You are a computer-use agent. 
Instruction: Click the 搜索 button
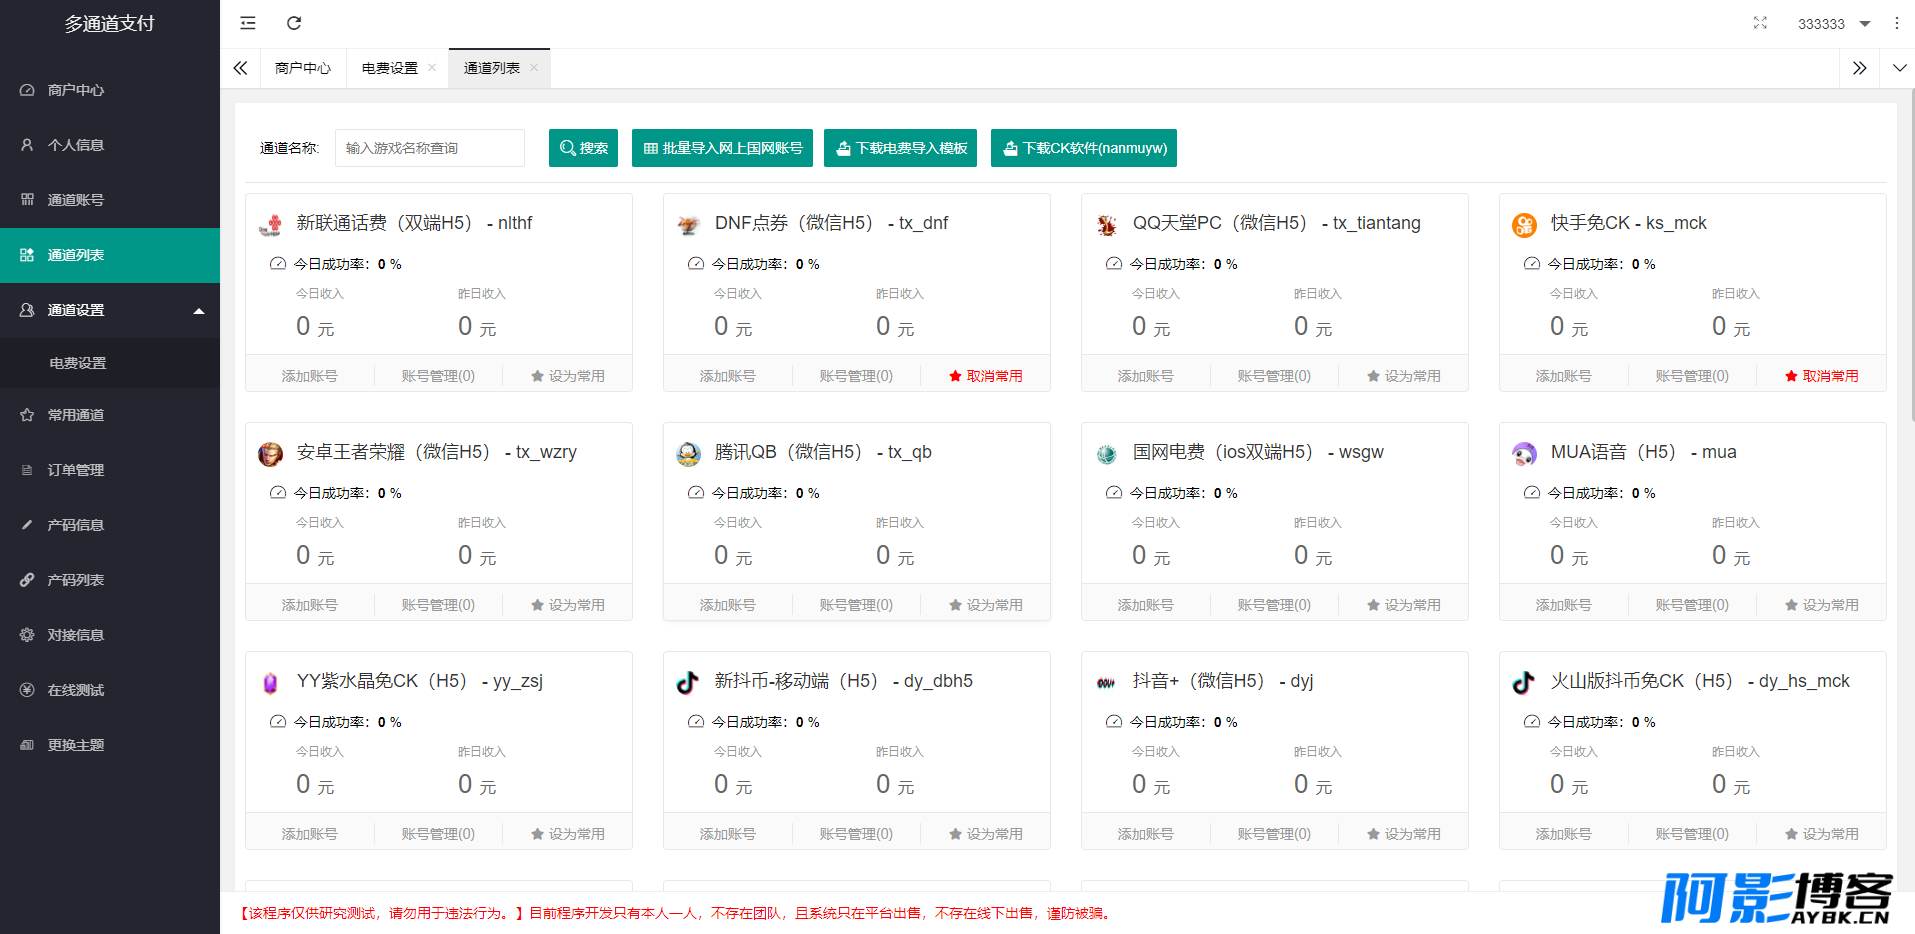tap(583, 148)
